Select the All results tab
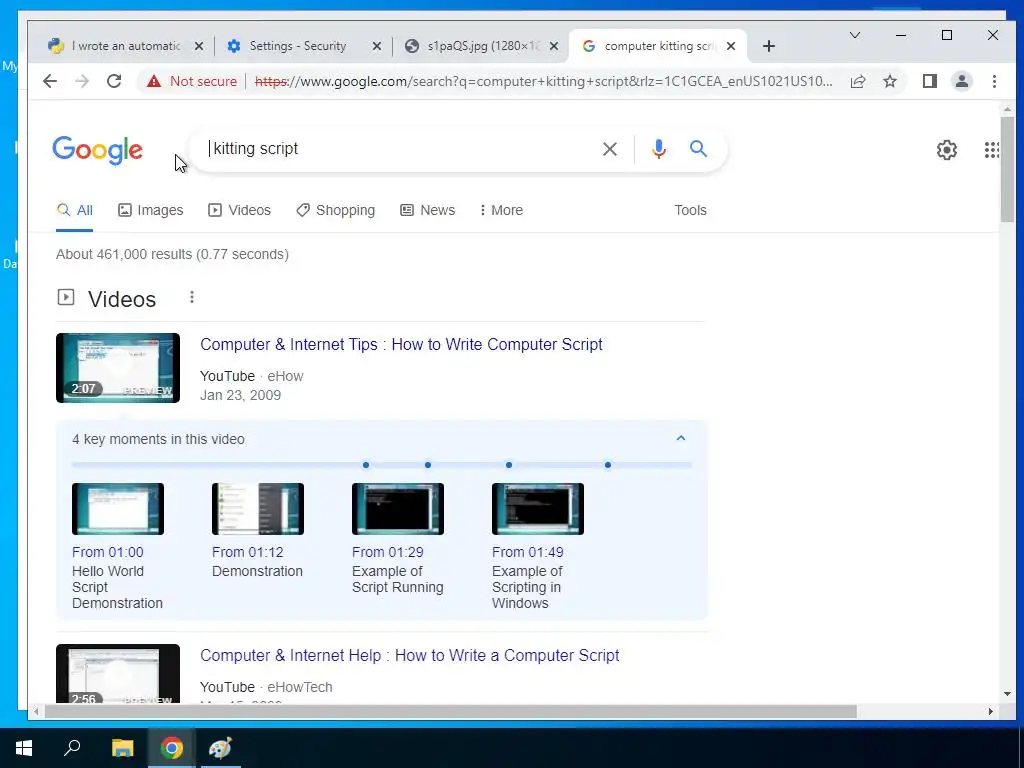 click(x=74, y=210)
